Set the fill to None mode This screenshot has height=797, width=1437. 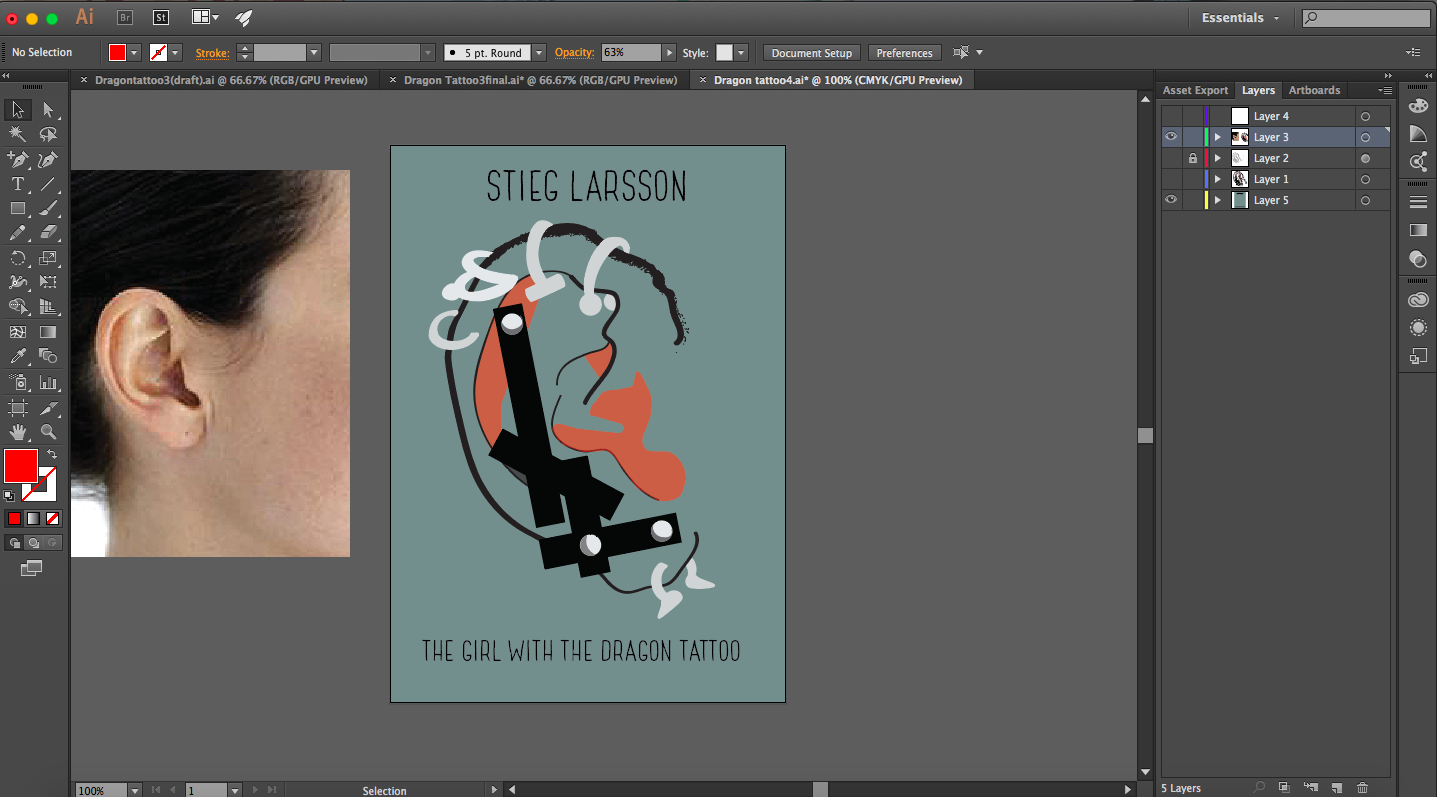(x=53, y=518)
